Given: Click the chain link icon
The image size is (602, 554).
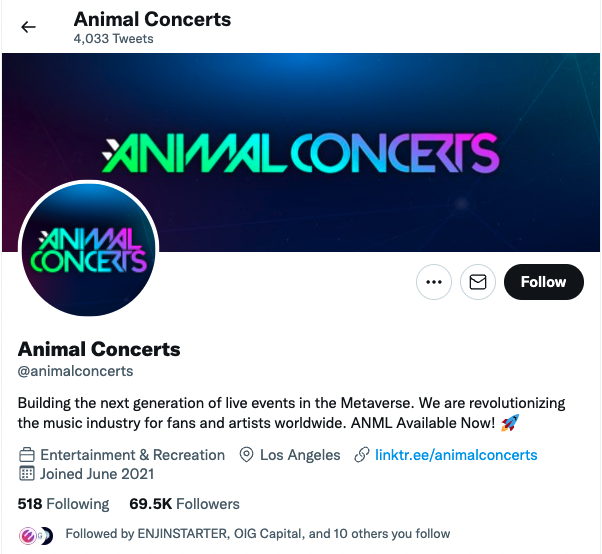Looking at the screenshot, I should click(362, 455).
